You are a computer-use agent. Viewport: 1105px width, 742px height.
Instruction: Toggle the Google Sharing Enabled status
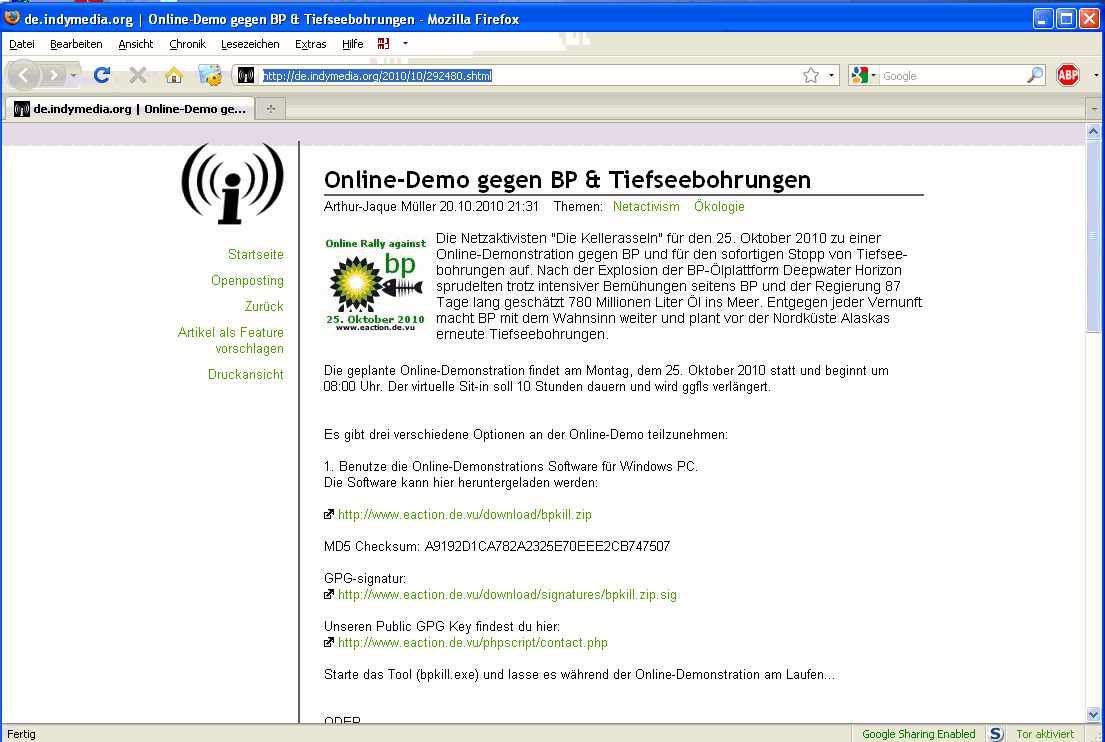pyautogui.click(x=918, y=734)
